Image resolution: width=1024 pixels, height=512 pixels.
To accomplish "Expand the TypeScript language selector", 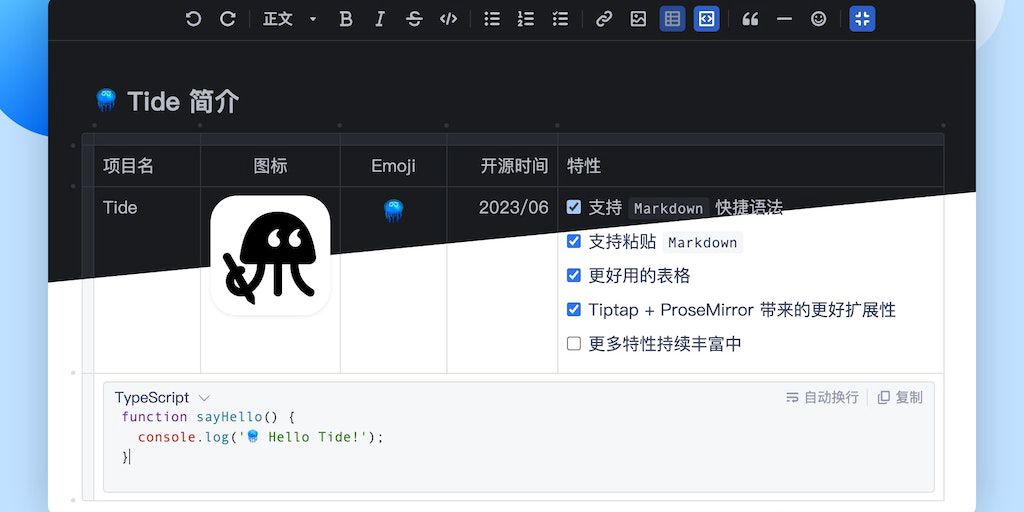I will (162, 397).
